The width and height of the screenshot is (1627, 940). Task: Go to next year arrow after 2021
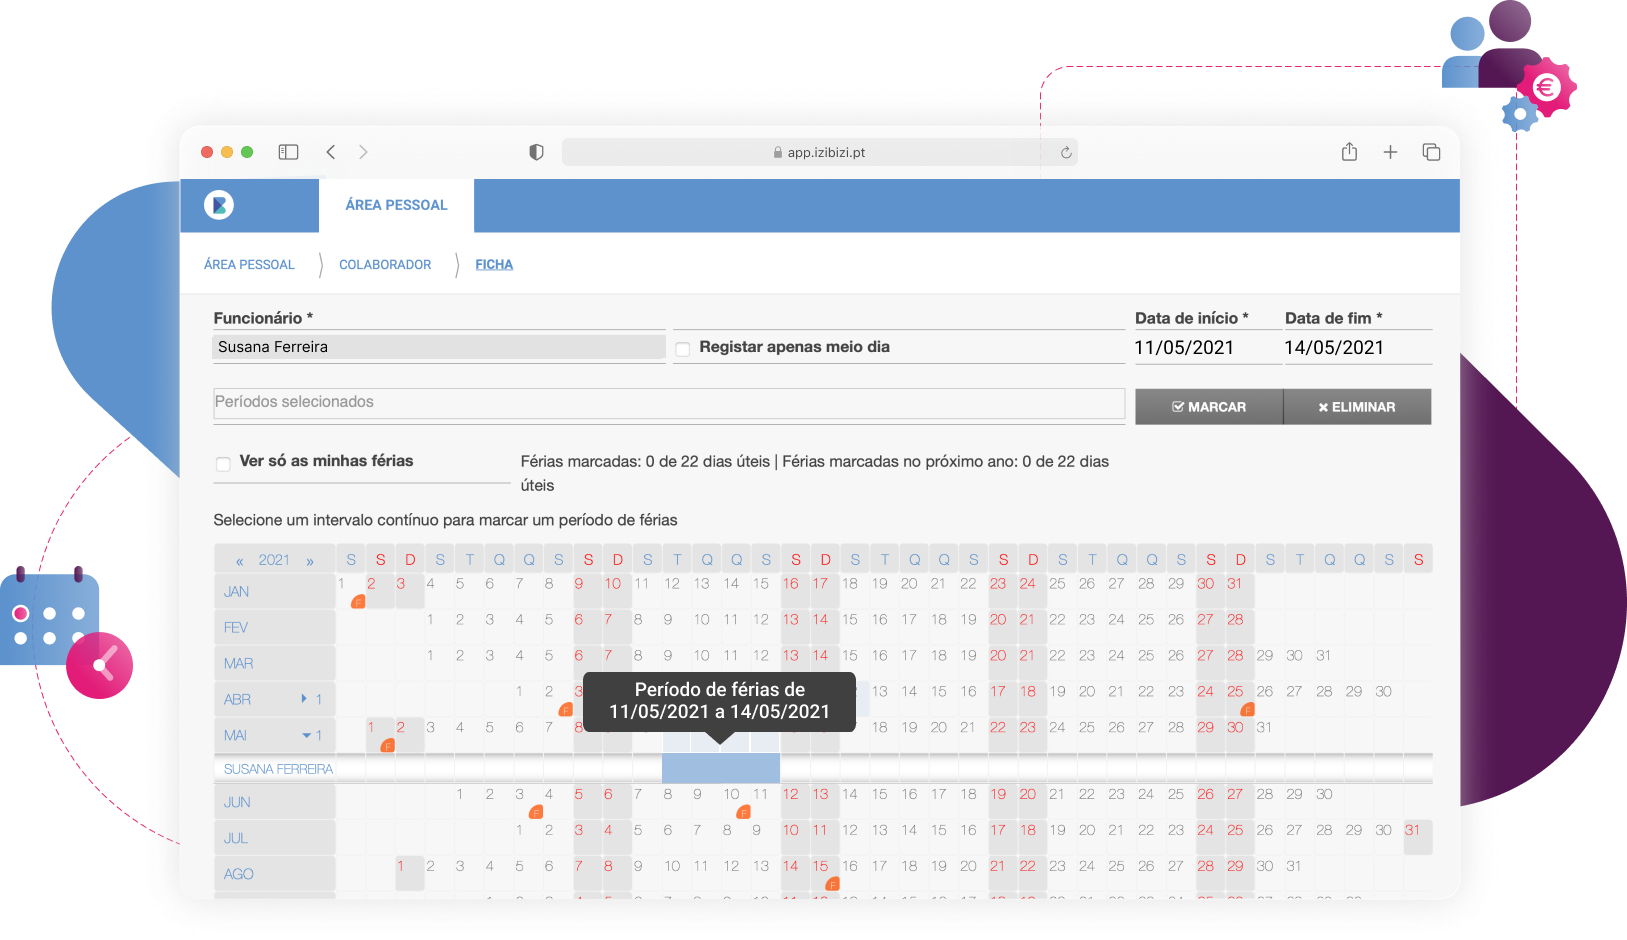click(310, 561)
